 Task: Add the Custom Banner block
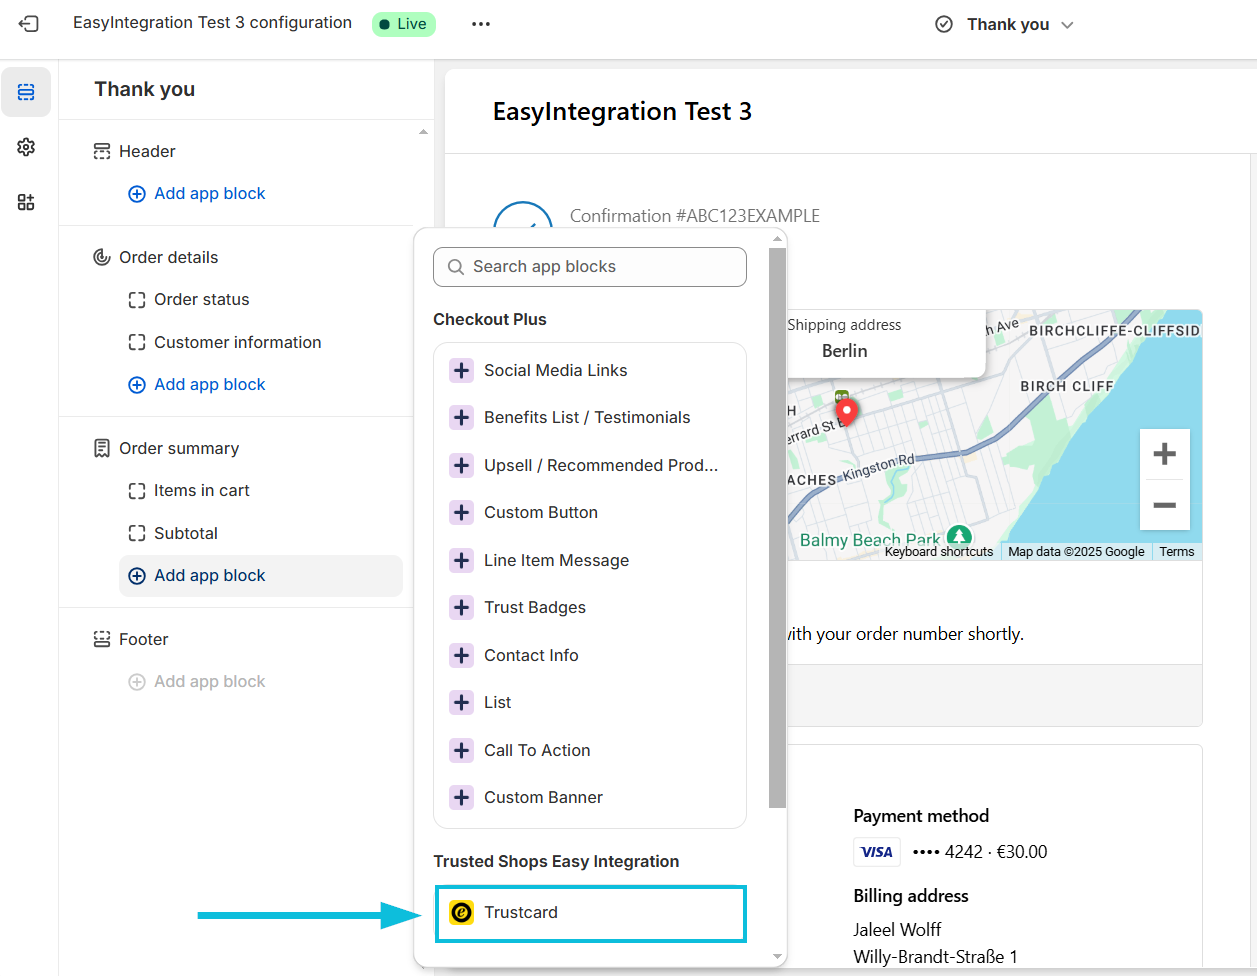[x=590, y=798]
